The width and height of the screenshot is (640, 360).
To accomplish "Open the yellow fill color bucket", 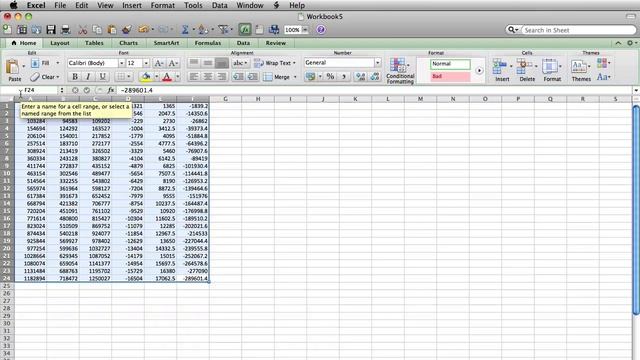I will (x=146, y=77).
